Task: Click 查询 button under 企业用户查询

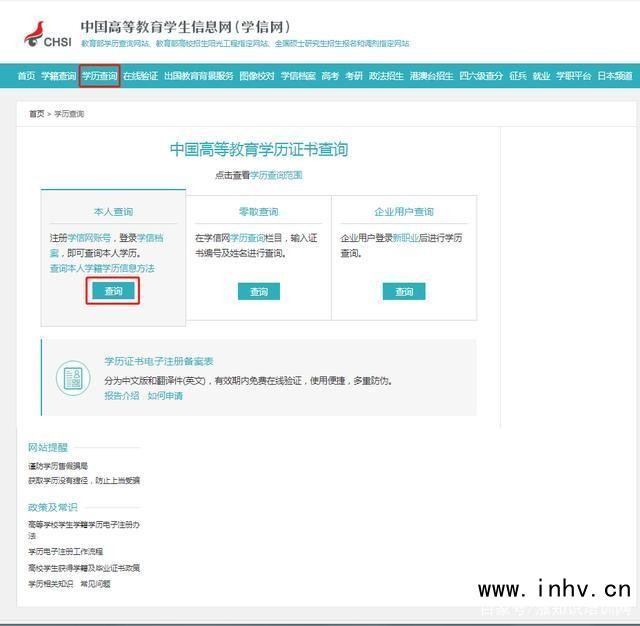Action: click(404, 291)
